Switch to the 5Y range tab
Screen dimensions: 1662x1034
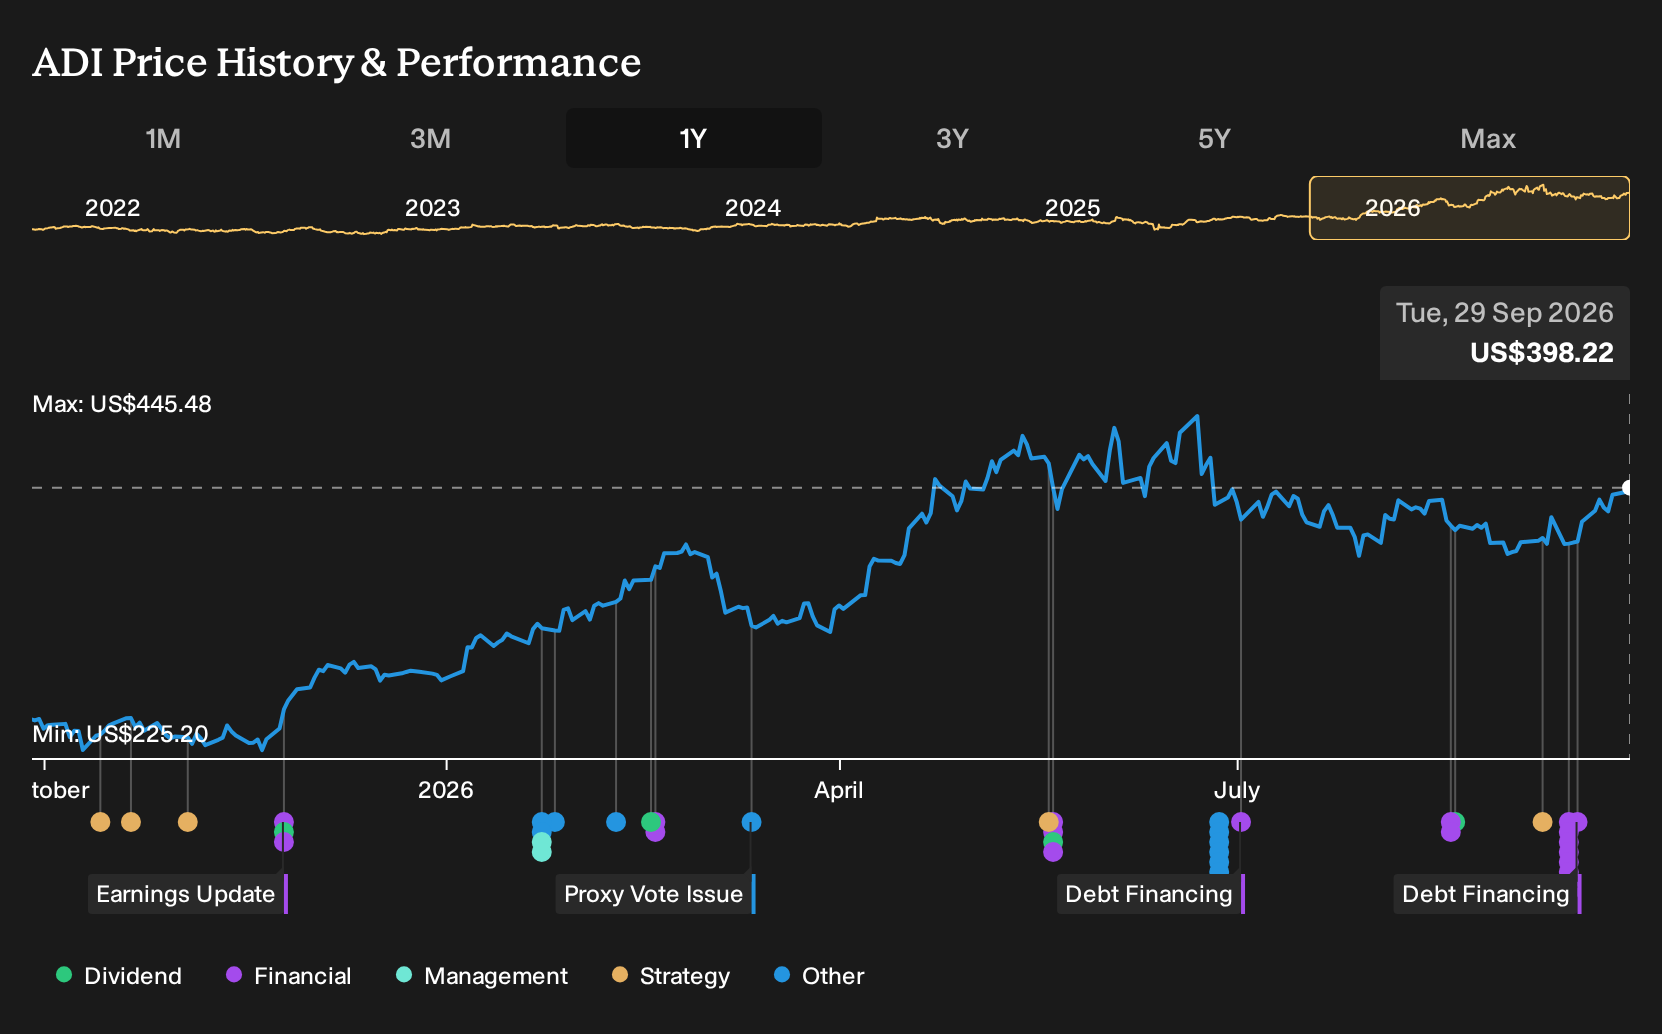point(1214,138)
